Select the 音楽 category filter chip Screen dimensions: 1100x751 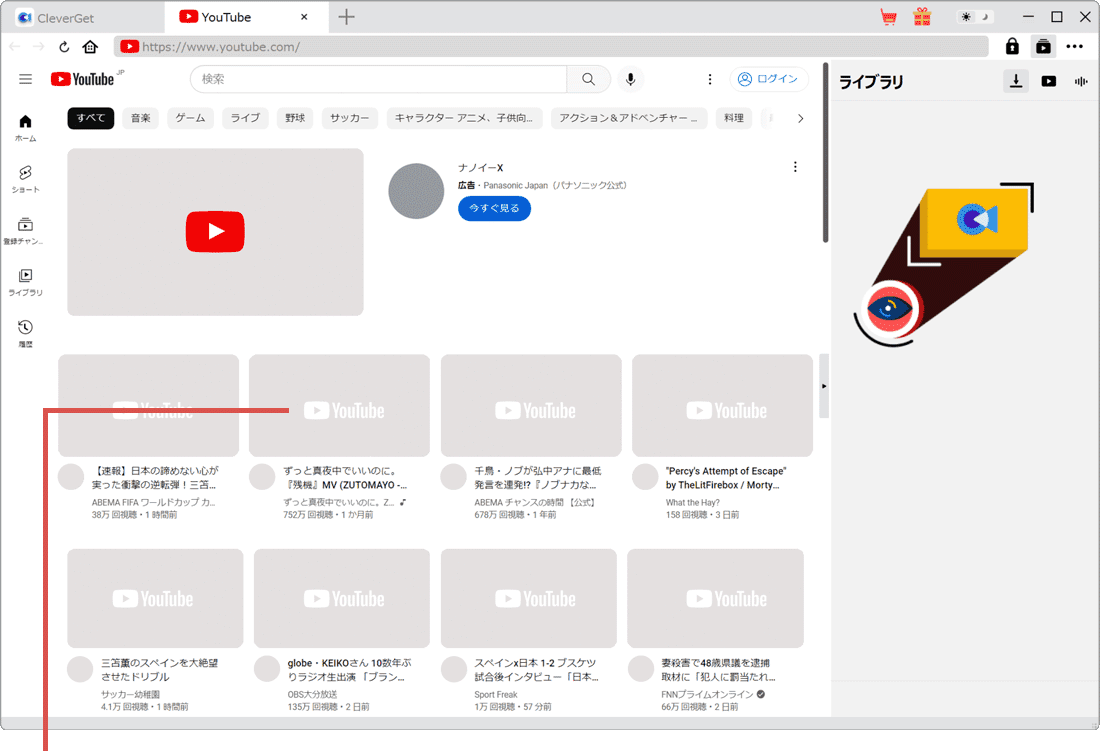140,118
